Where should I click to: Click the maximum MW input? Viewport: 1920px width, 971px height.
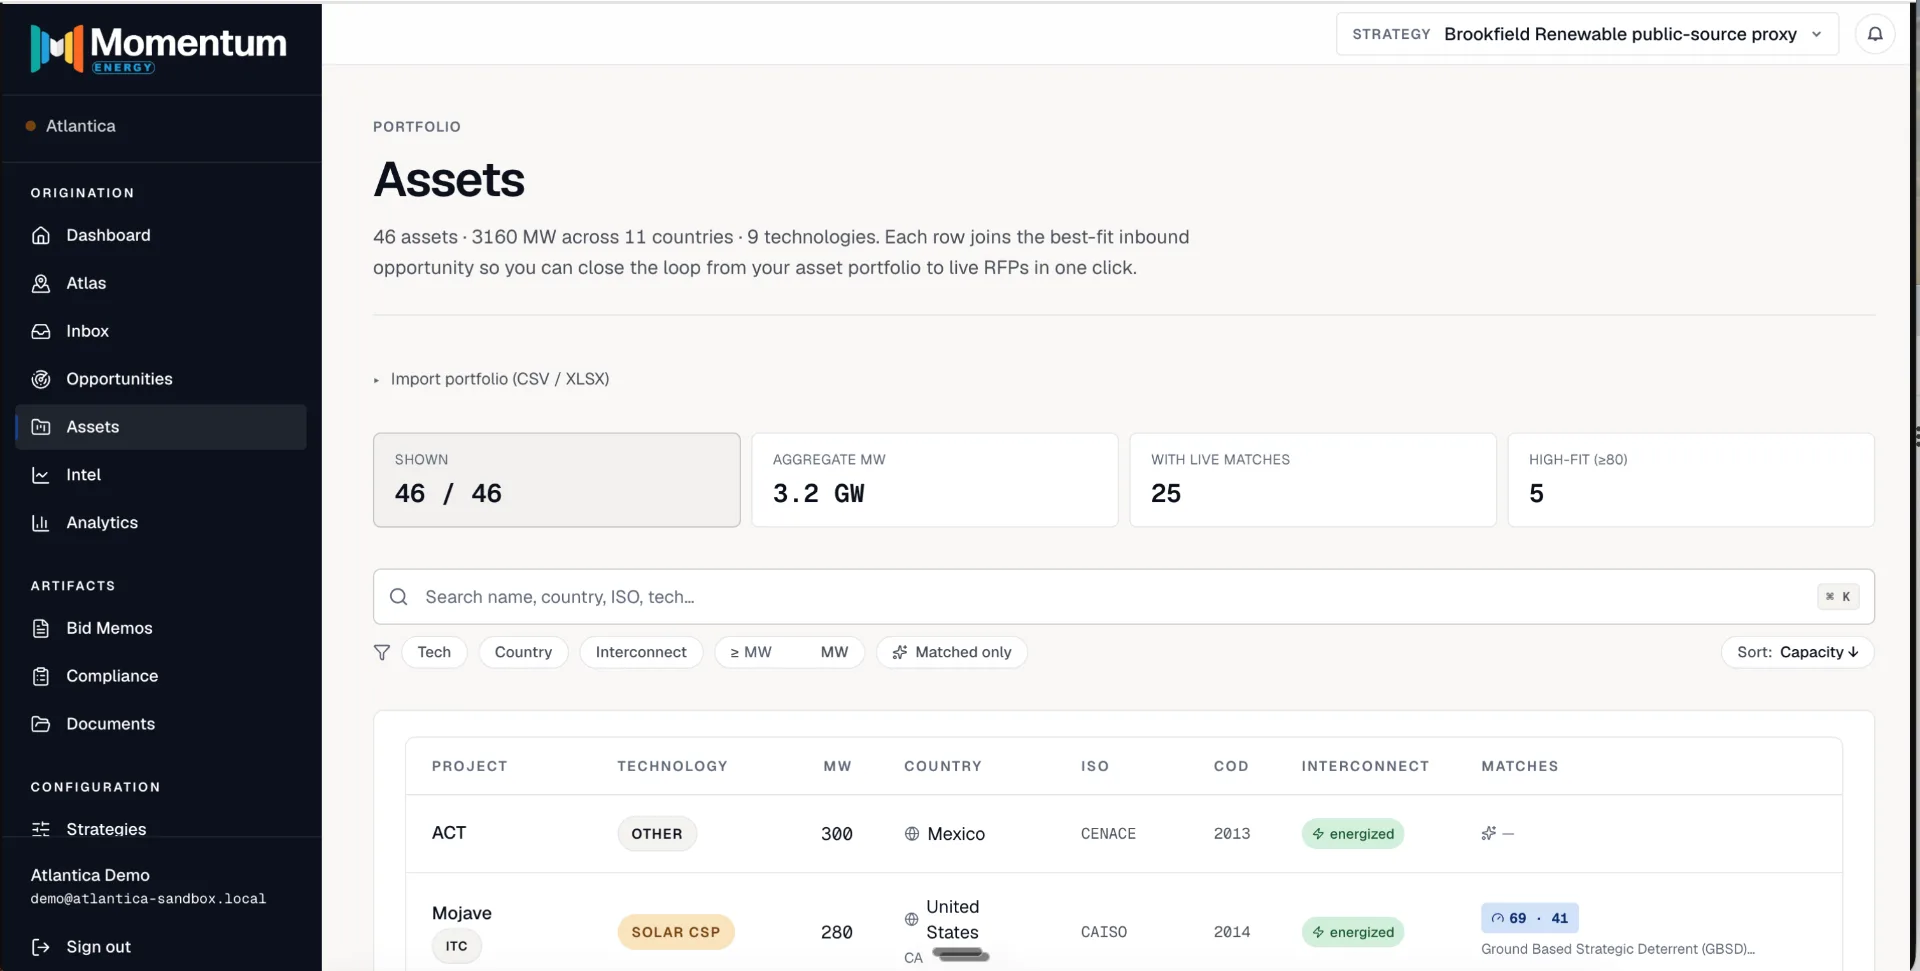835,652
